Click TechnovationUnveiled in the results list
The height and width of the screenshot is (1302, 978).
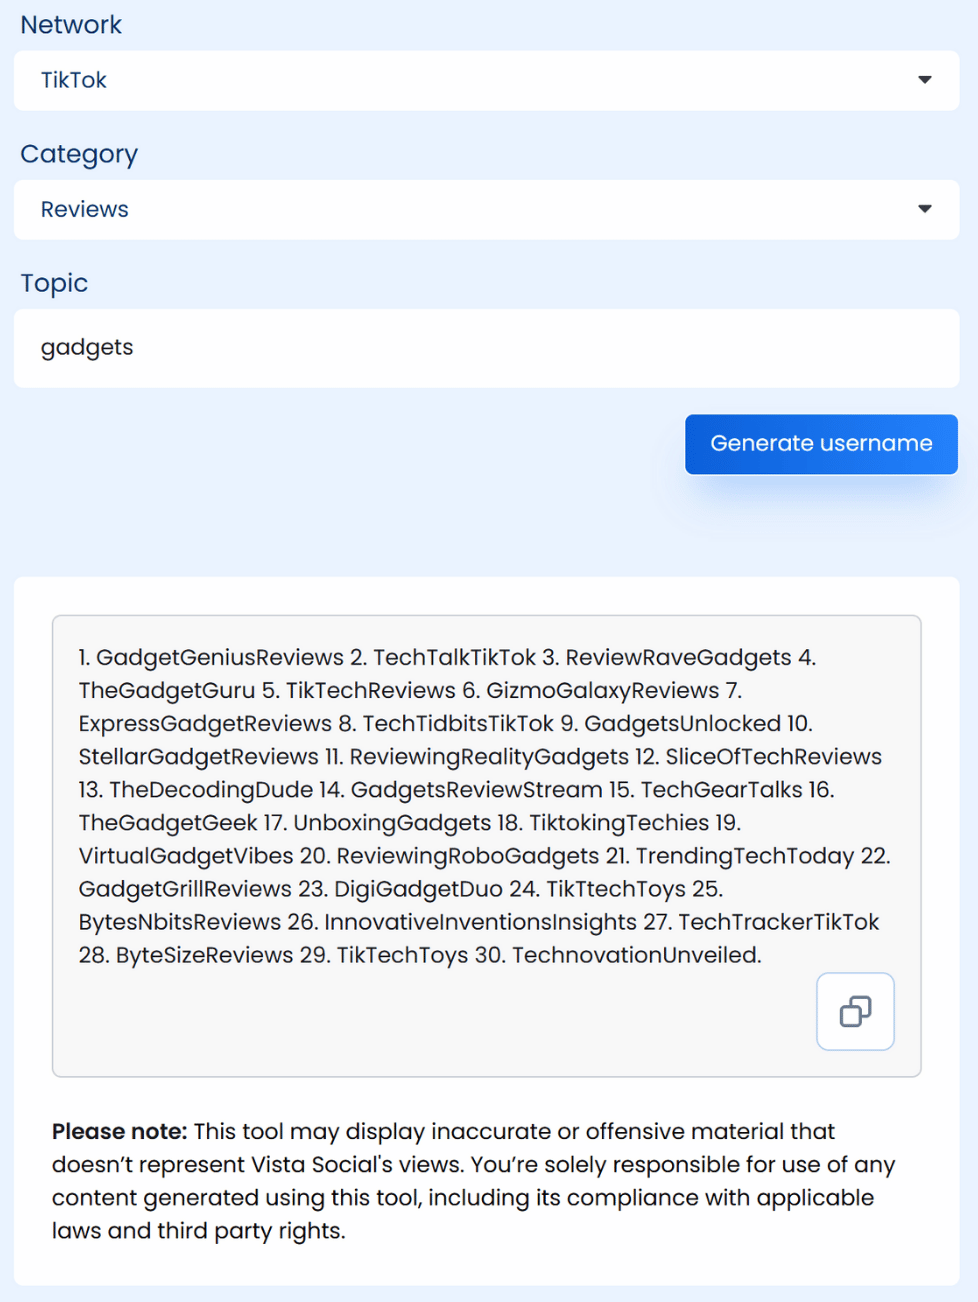636,955
